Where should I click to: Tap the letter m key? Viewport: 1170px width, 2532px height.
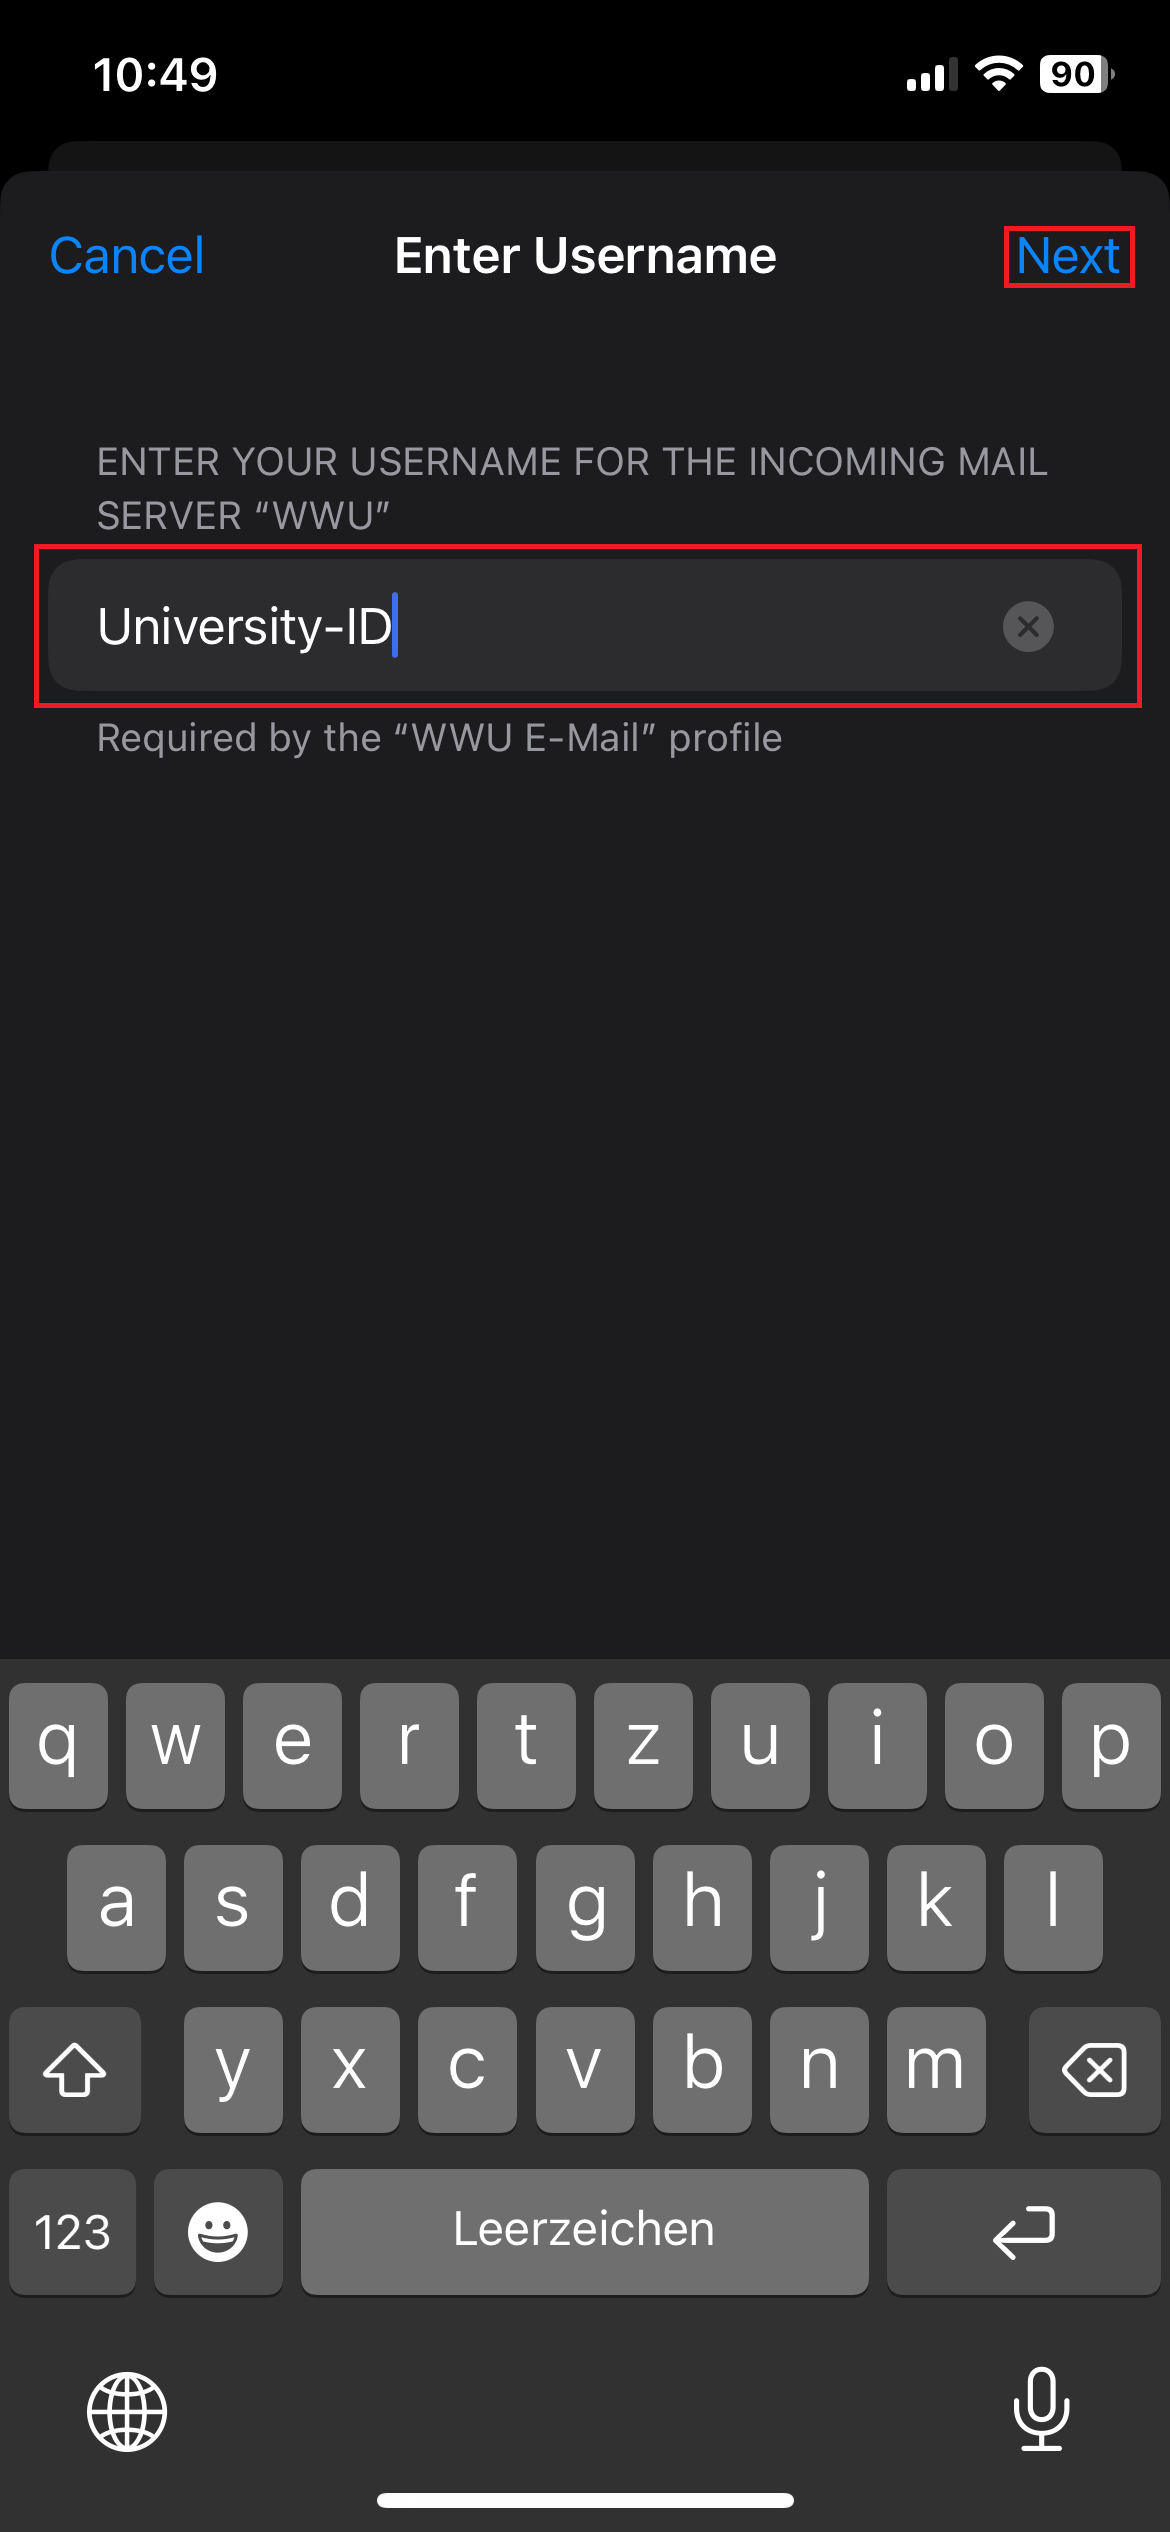click(x=936, y=2069)
